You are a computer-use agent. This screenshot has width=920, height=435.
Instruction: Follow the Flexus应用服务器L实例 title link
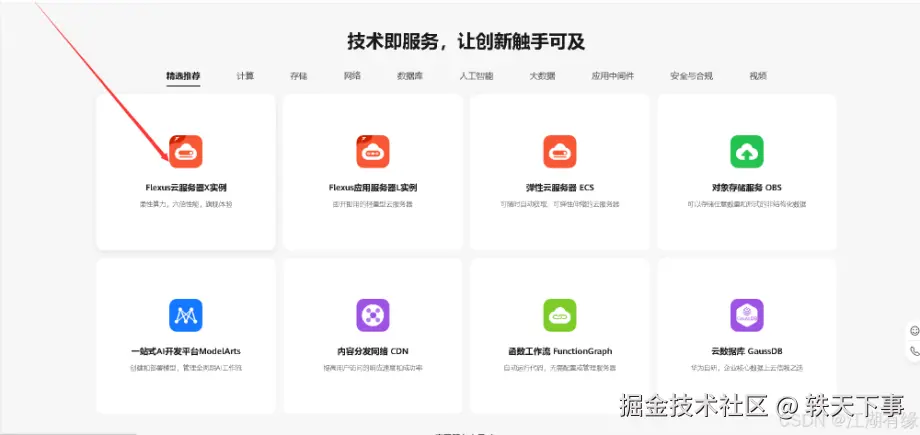point(373,188)
